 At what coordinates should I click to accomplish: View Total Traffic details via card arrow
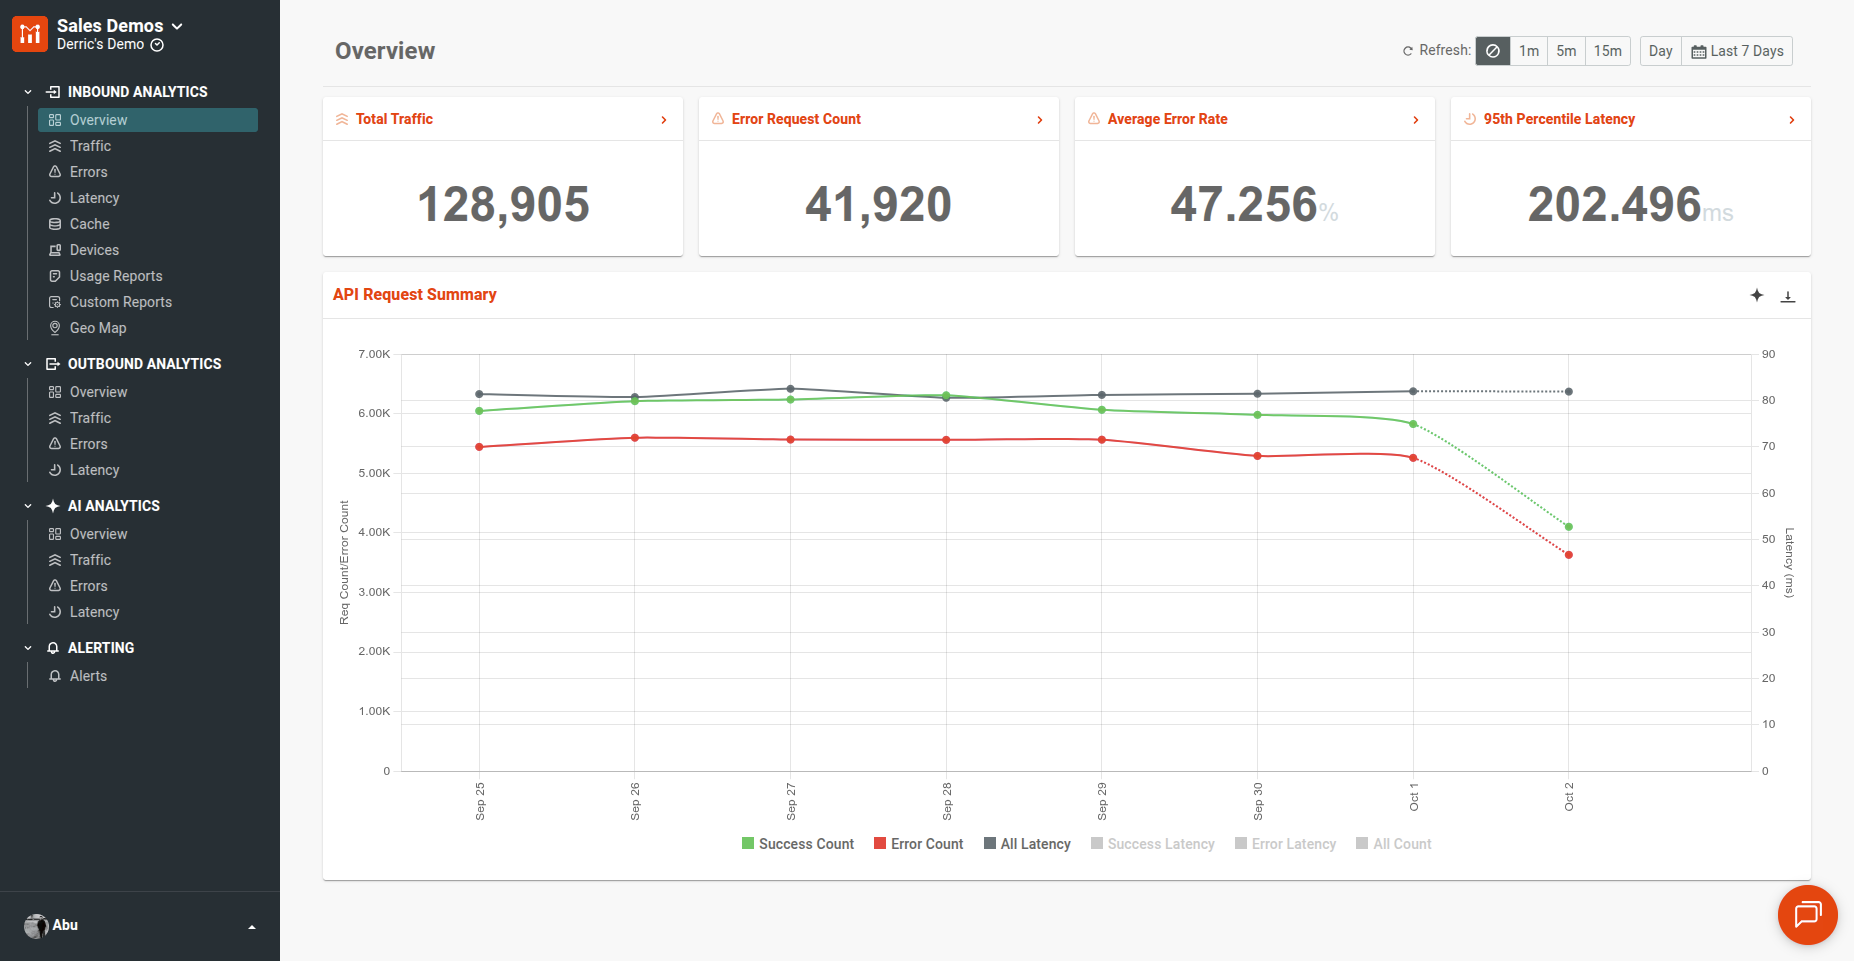(x=663, y=119)
